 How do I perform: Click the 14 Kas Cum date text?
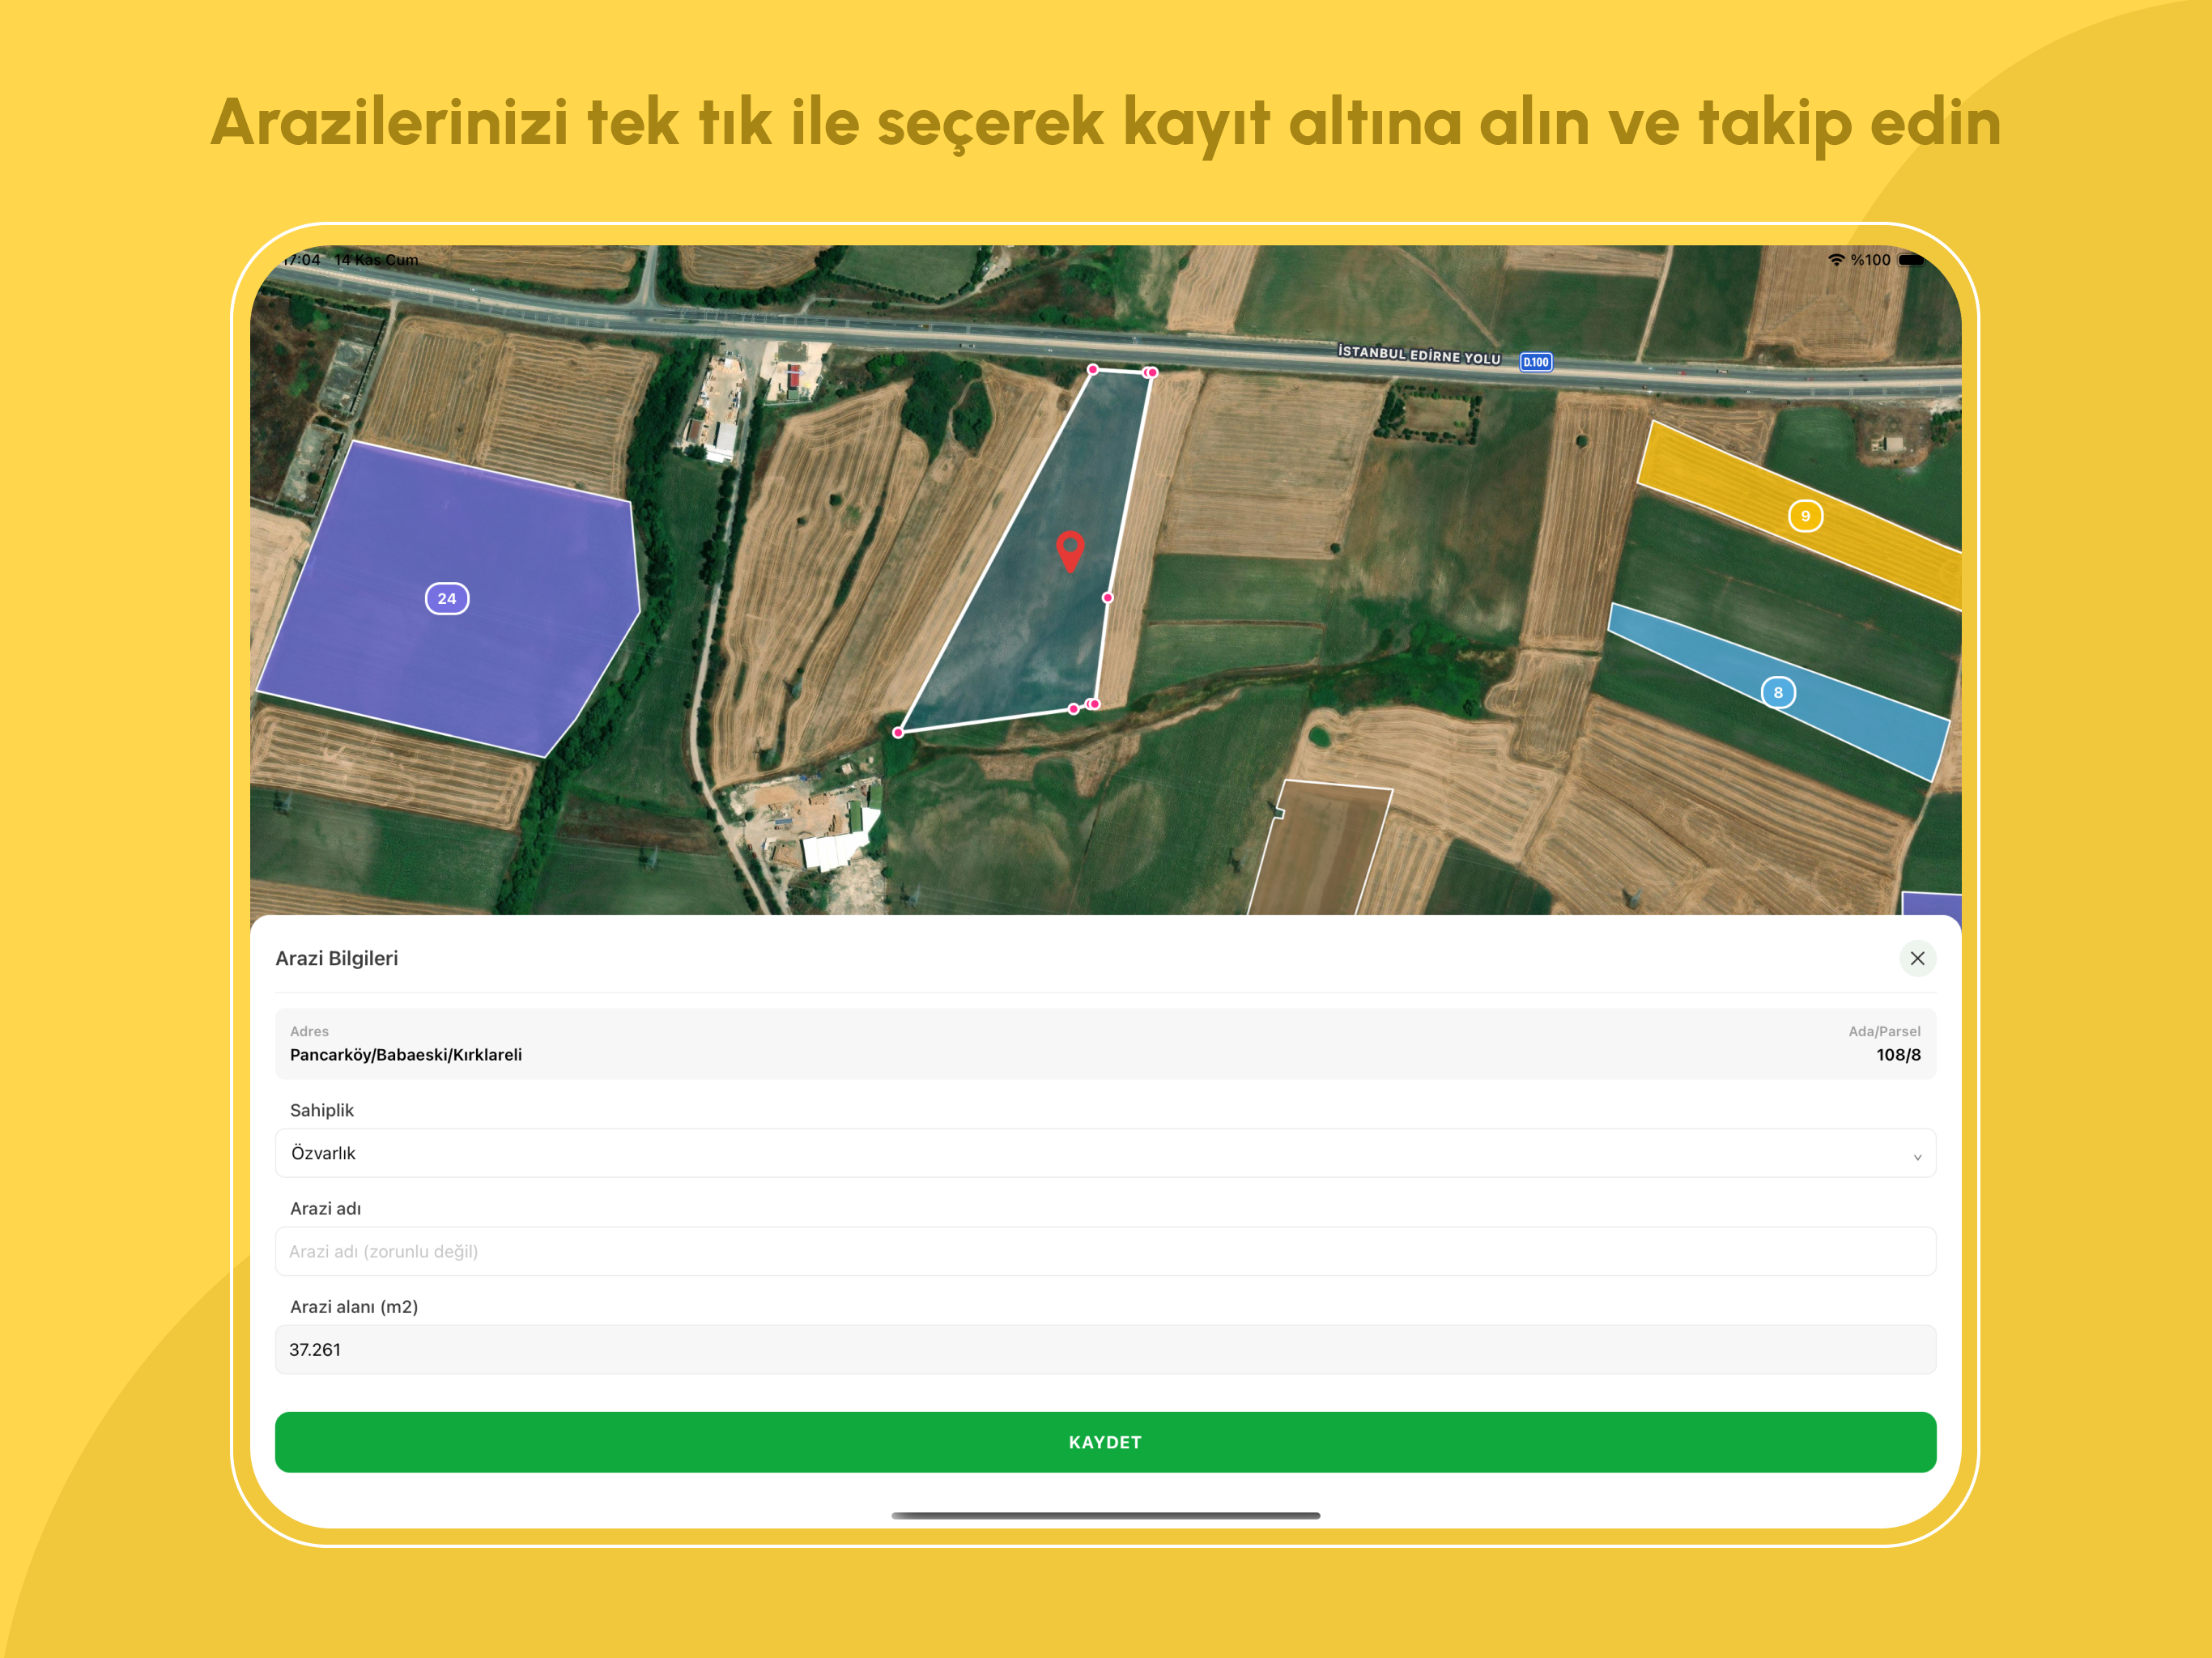point(376,260)
